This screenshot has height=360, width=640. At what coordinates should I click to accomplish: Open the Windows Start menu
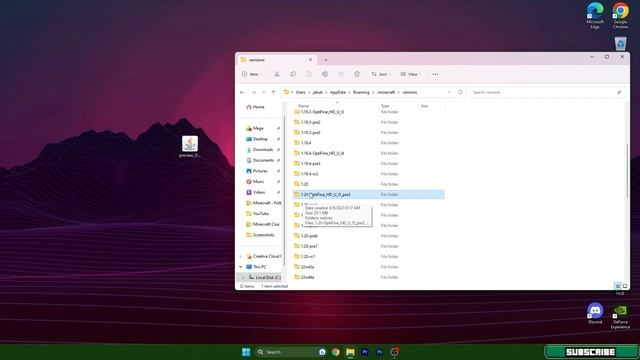point(246,352)
